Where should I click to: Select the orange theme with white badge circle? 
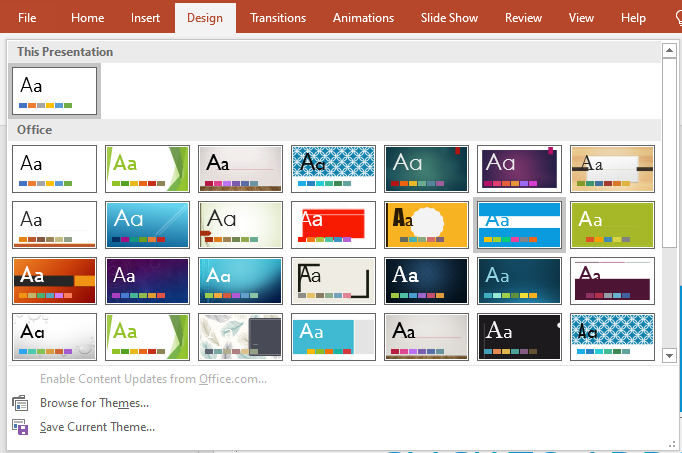coord(427,225)
